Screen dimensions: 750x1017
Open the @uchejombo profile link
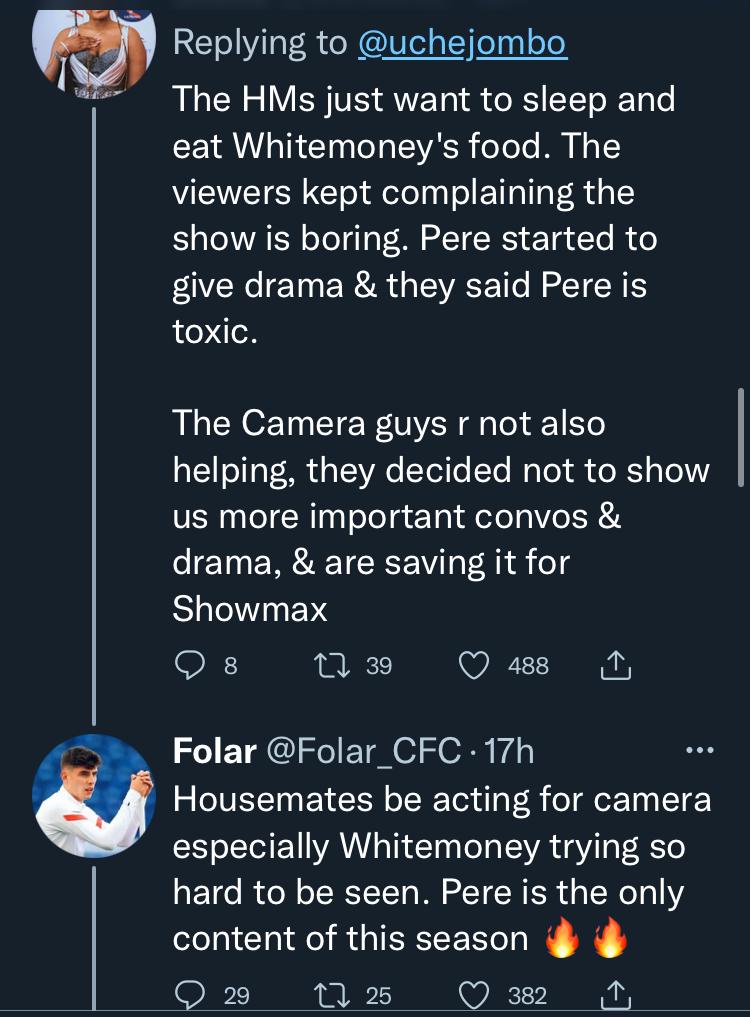pyautogui.click(x=461, y=43)
